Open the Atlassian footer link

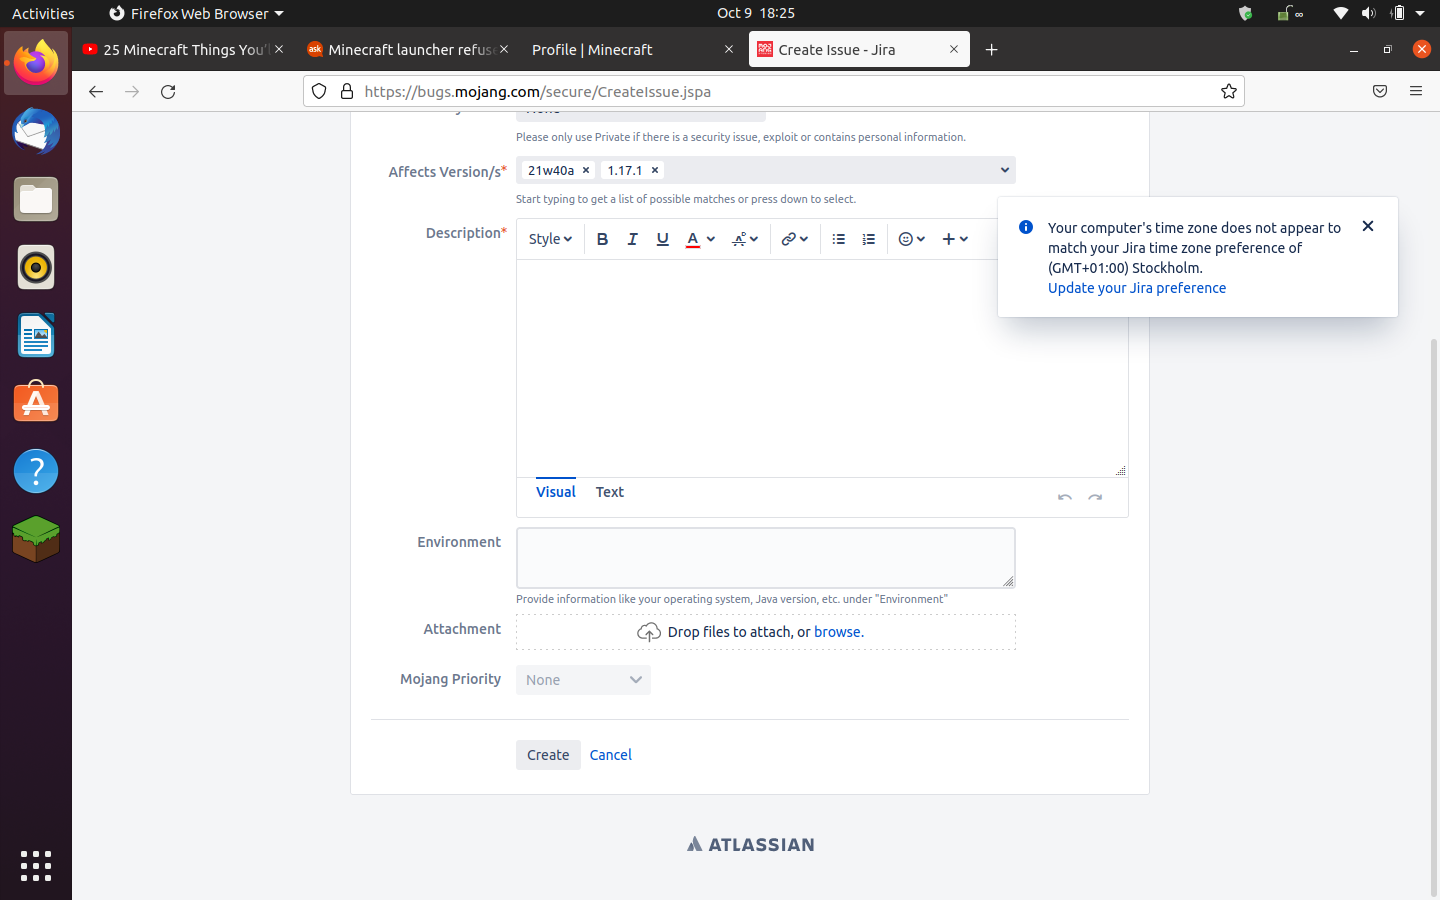point(750,845)
